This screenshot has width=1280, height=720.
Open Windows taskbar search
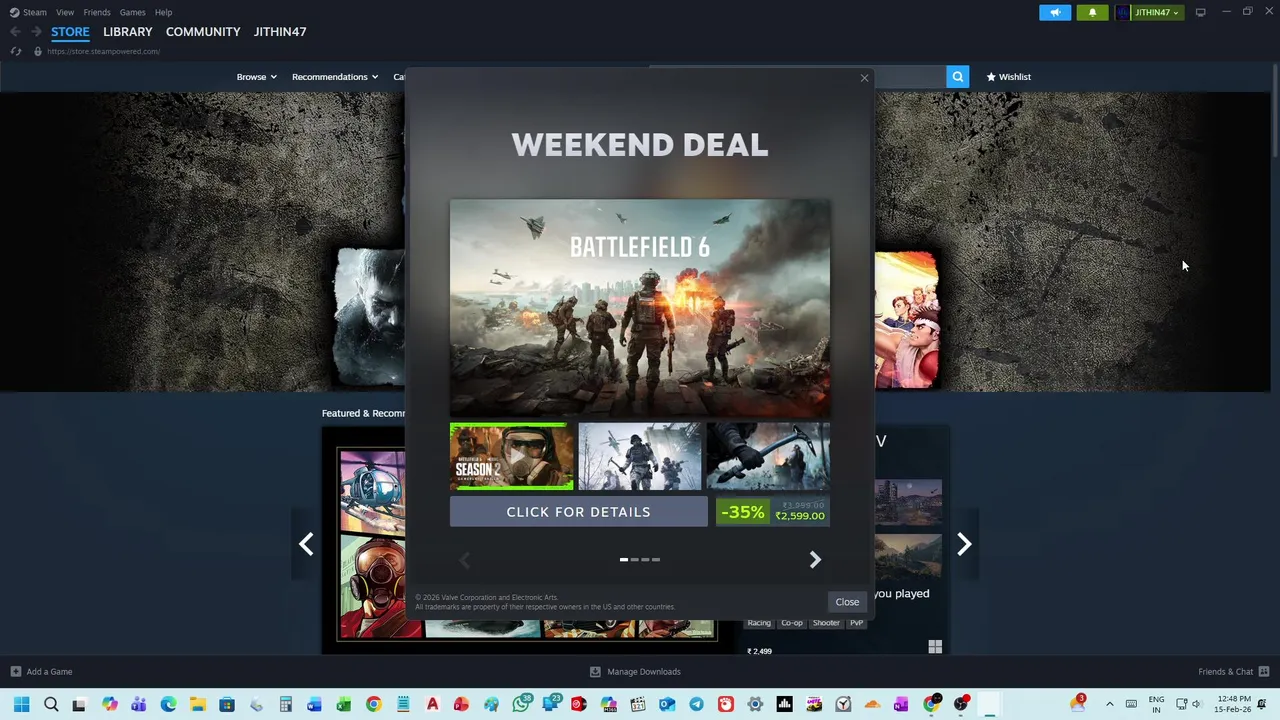tap(51, 704)
